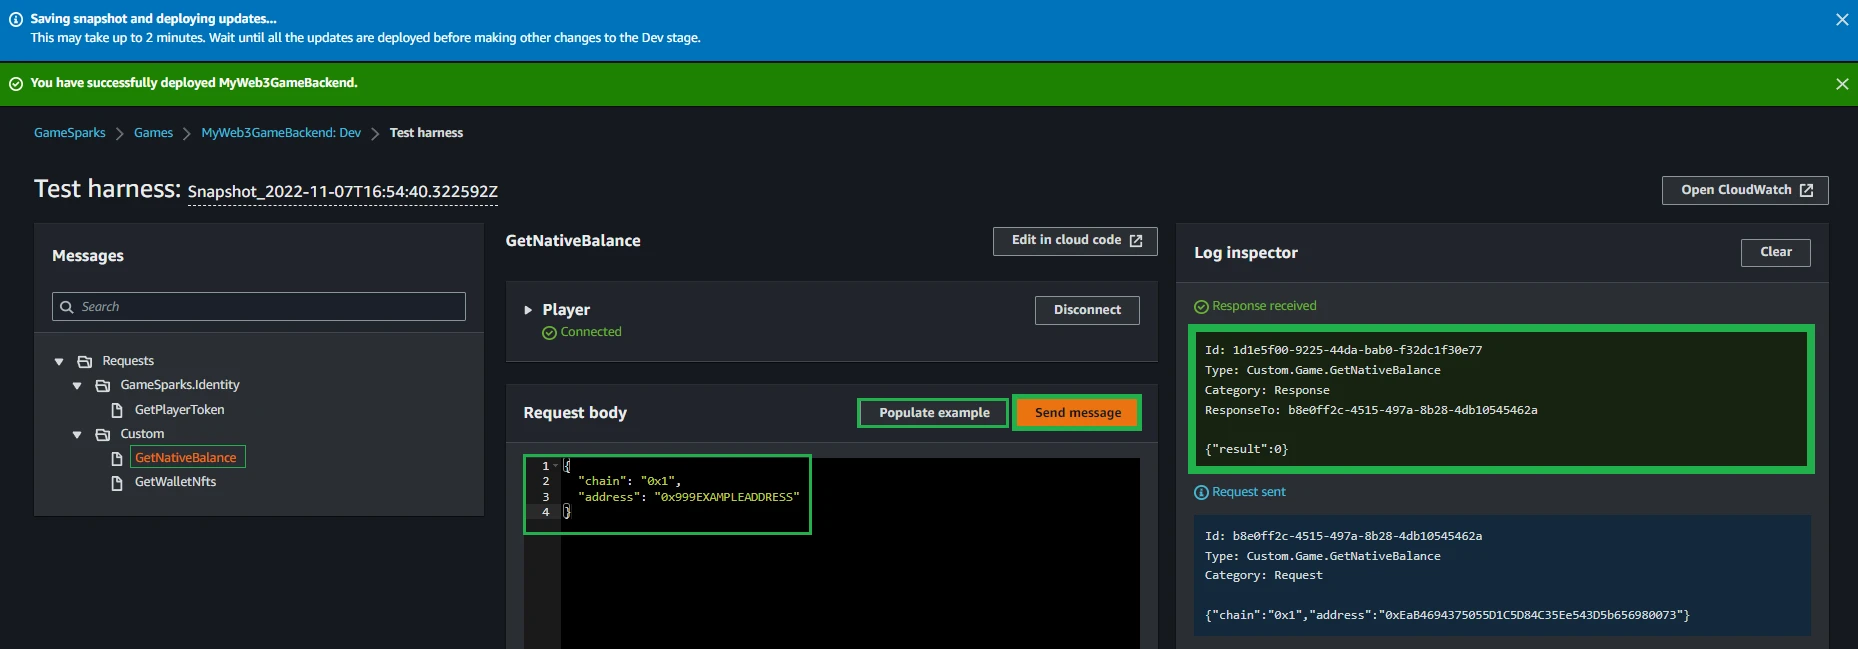The image size is (1858, 649).
Task: Click the GetWalletNfts file icon
Action: (x=117, y=483)
